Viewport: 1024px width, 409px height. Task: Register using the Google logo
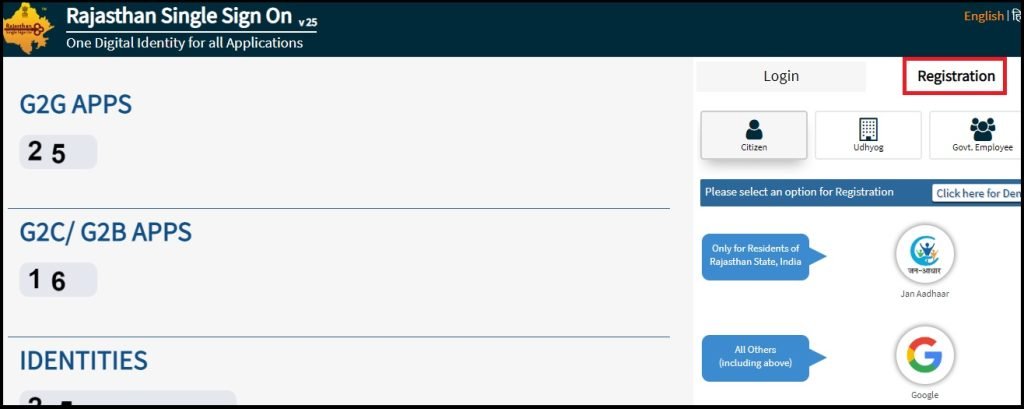pyautogui.click(x=925, y=355)
